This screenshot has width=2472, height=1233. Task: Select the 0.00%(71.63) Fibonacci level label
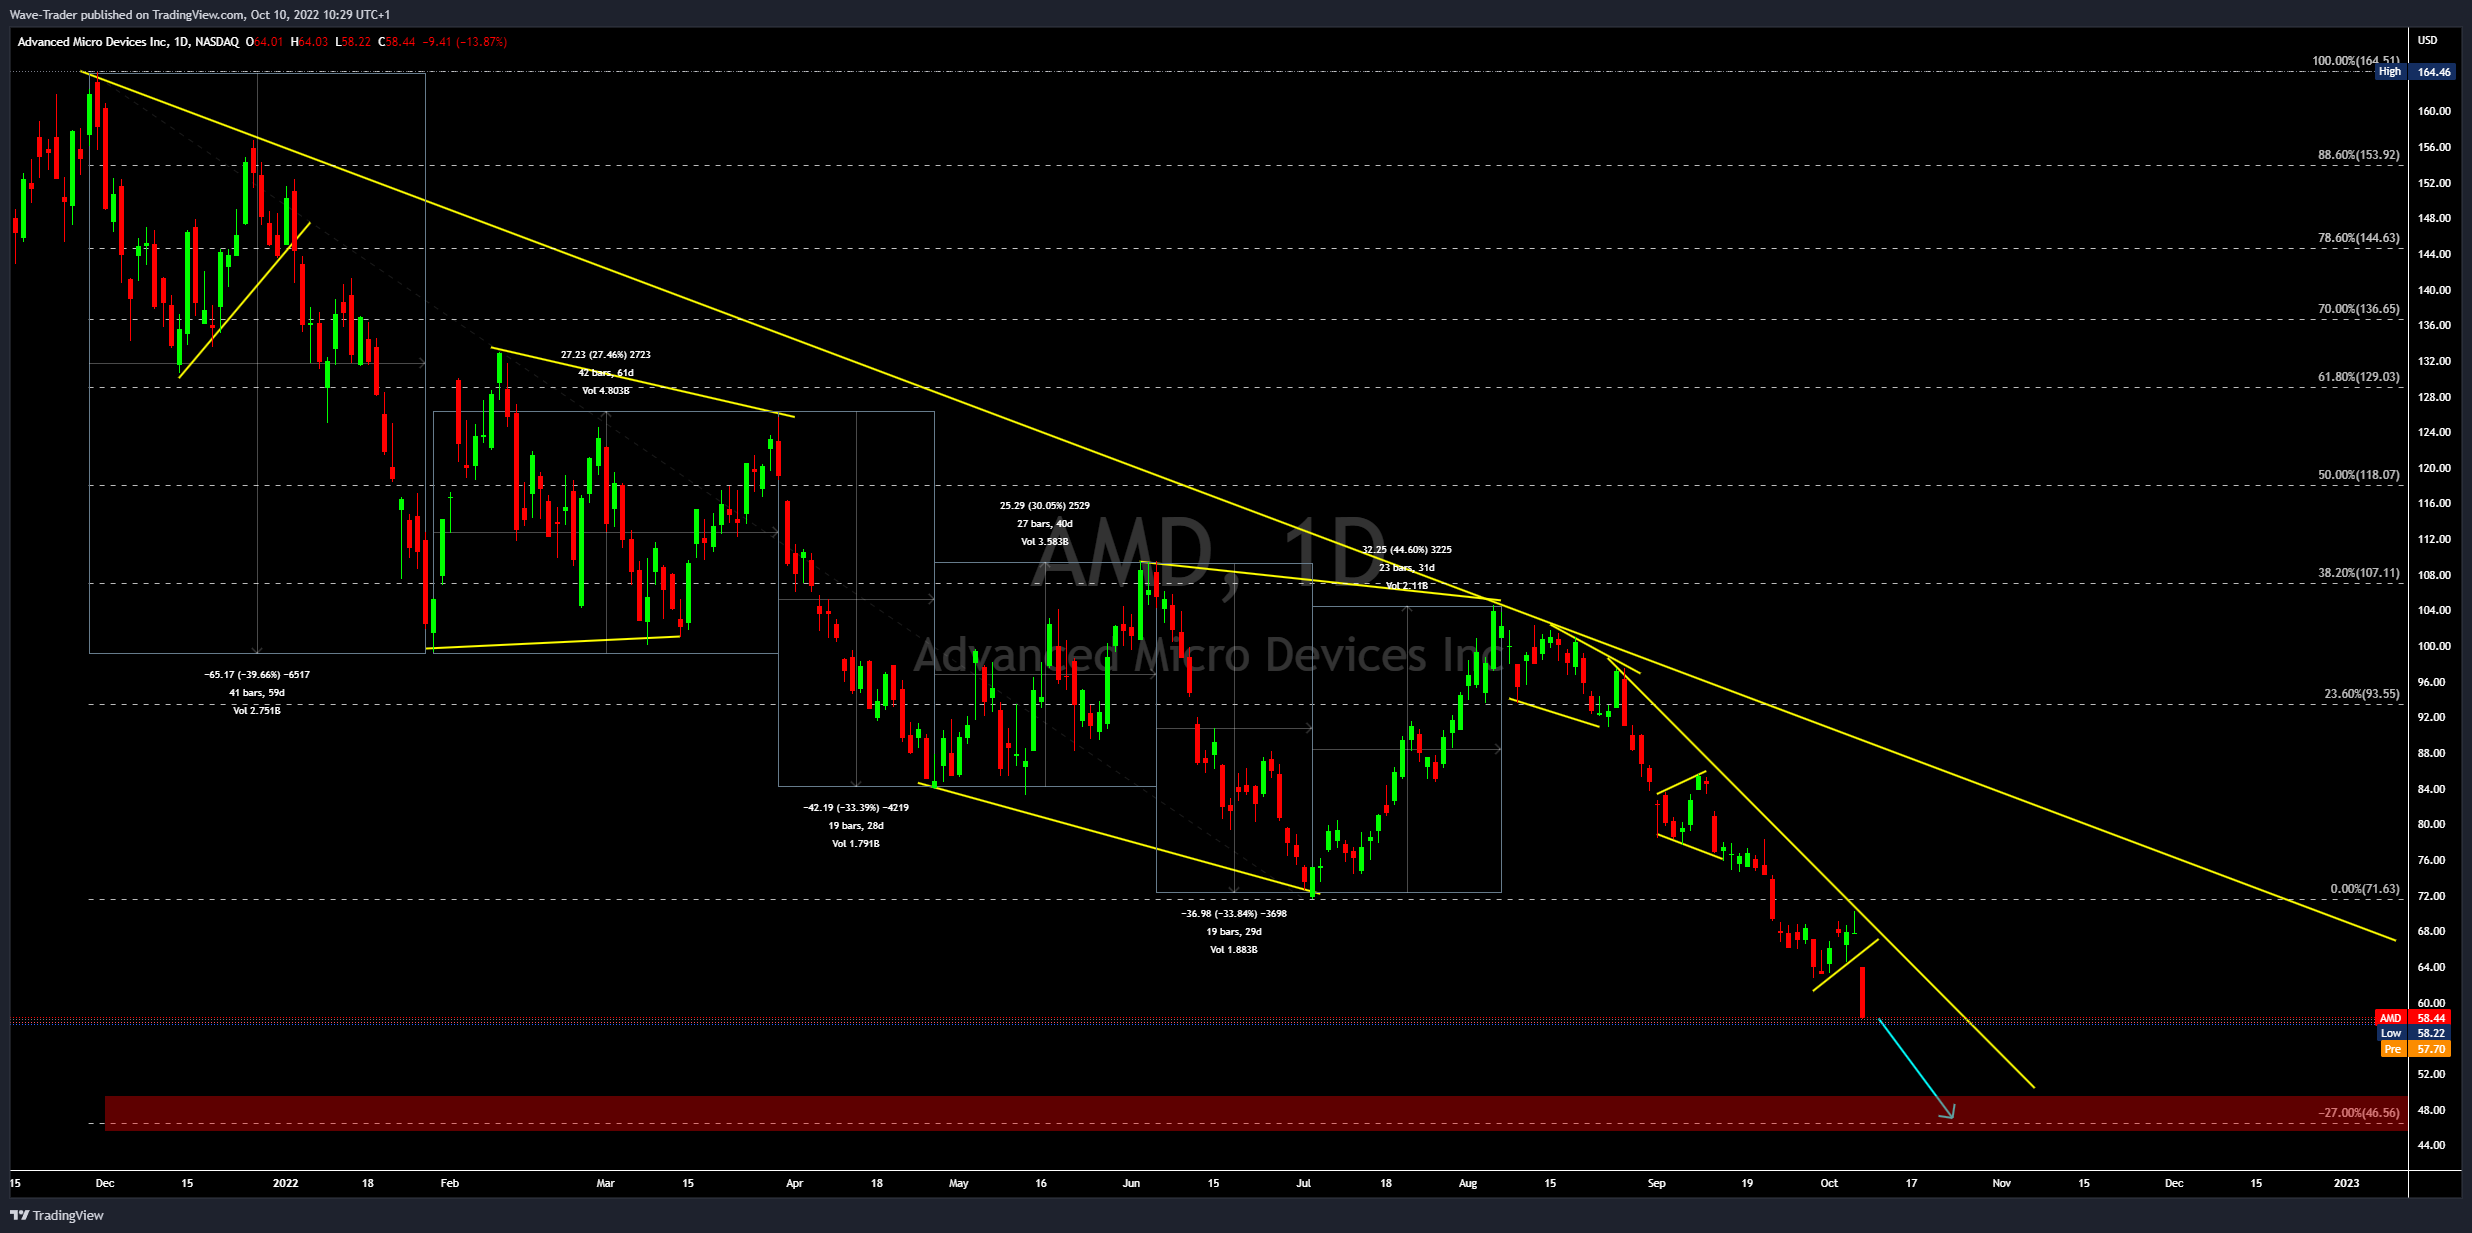[x=2364, y=889]
